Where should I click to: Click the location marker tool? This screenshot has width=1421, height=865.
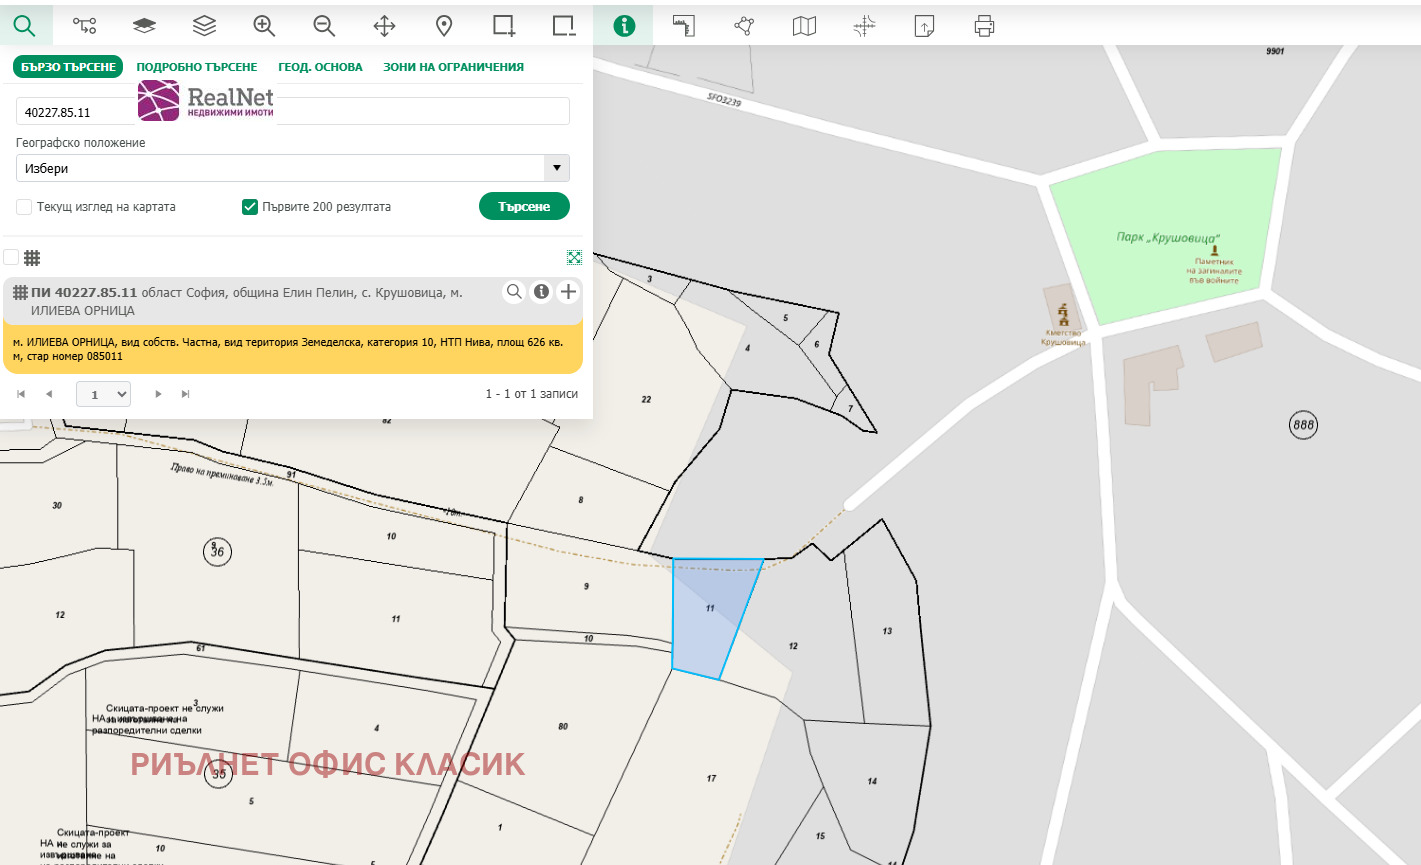tap(444, 26)
